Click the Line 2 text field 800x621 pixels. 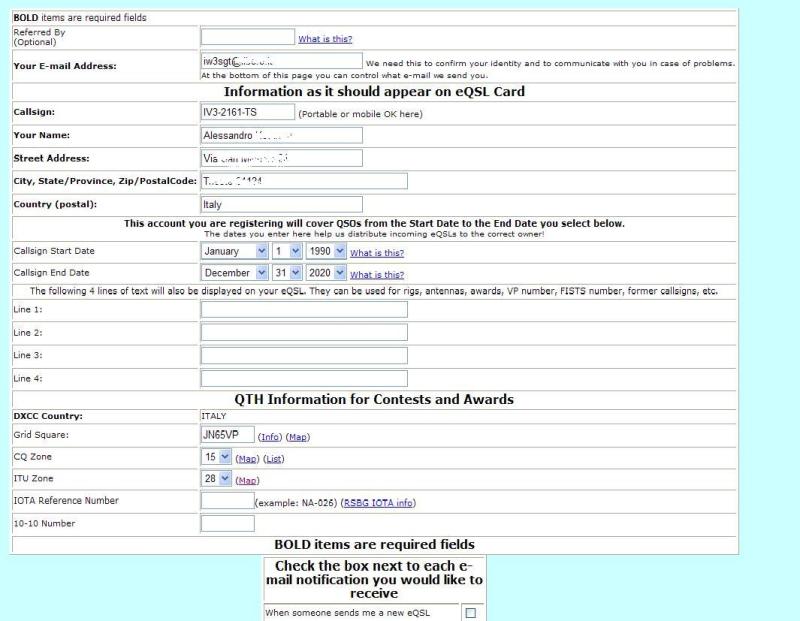304,333
